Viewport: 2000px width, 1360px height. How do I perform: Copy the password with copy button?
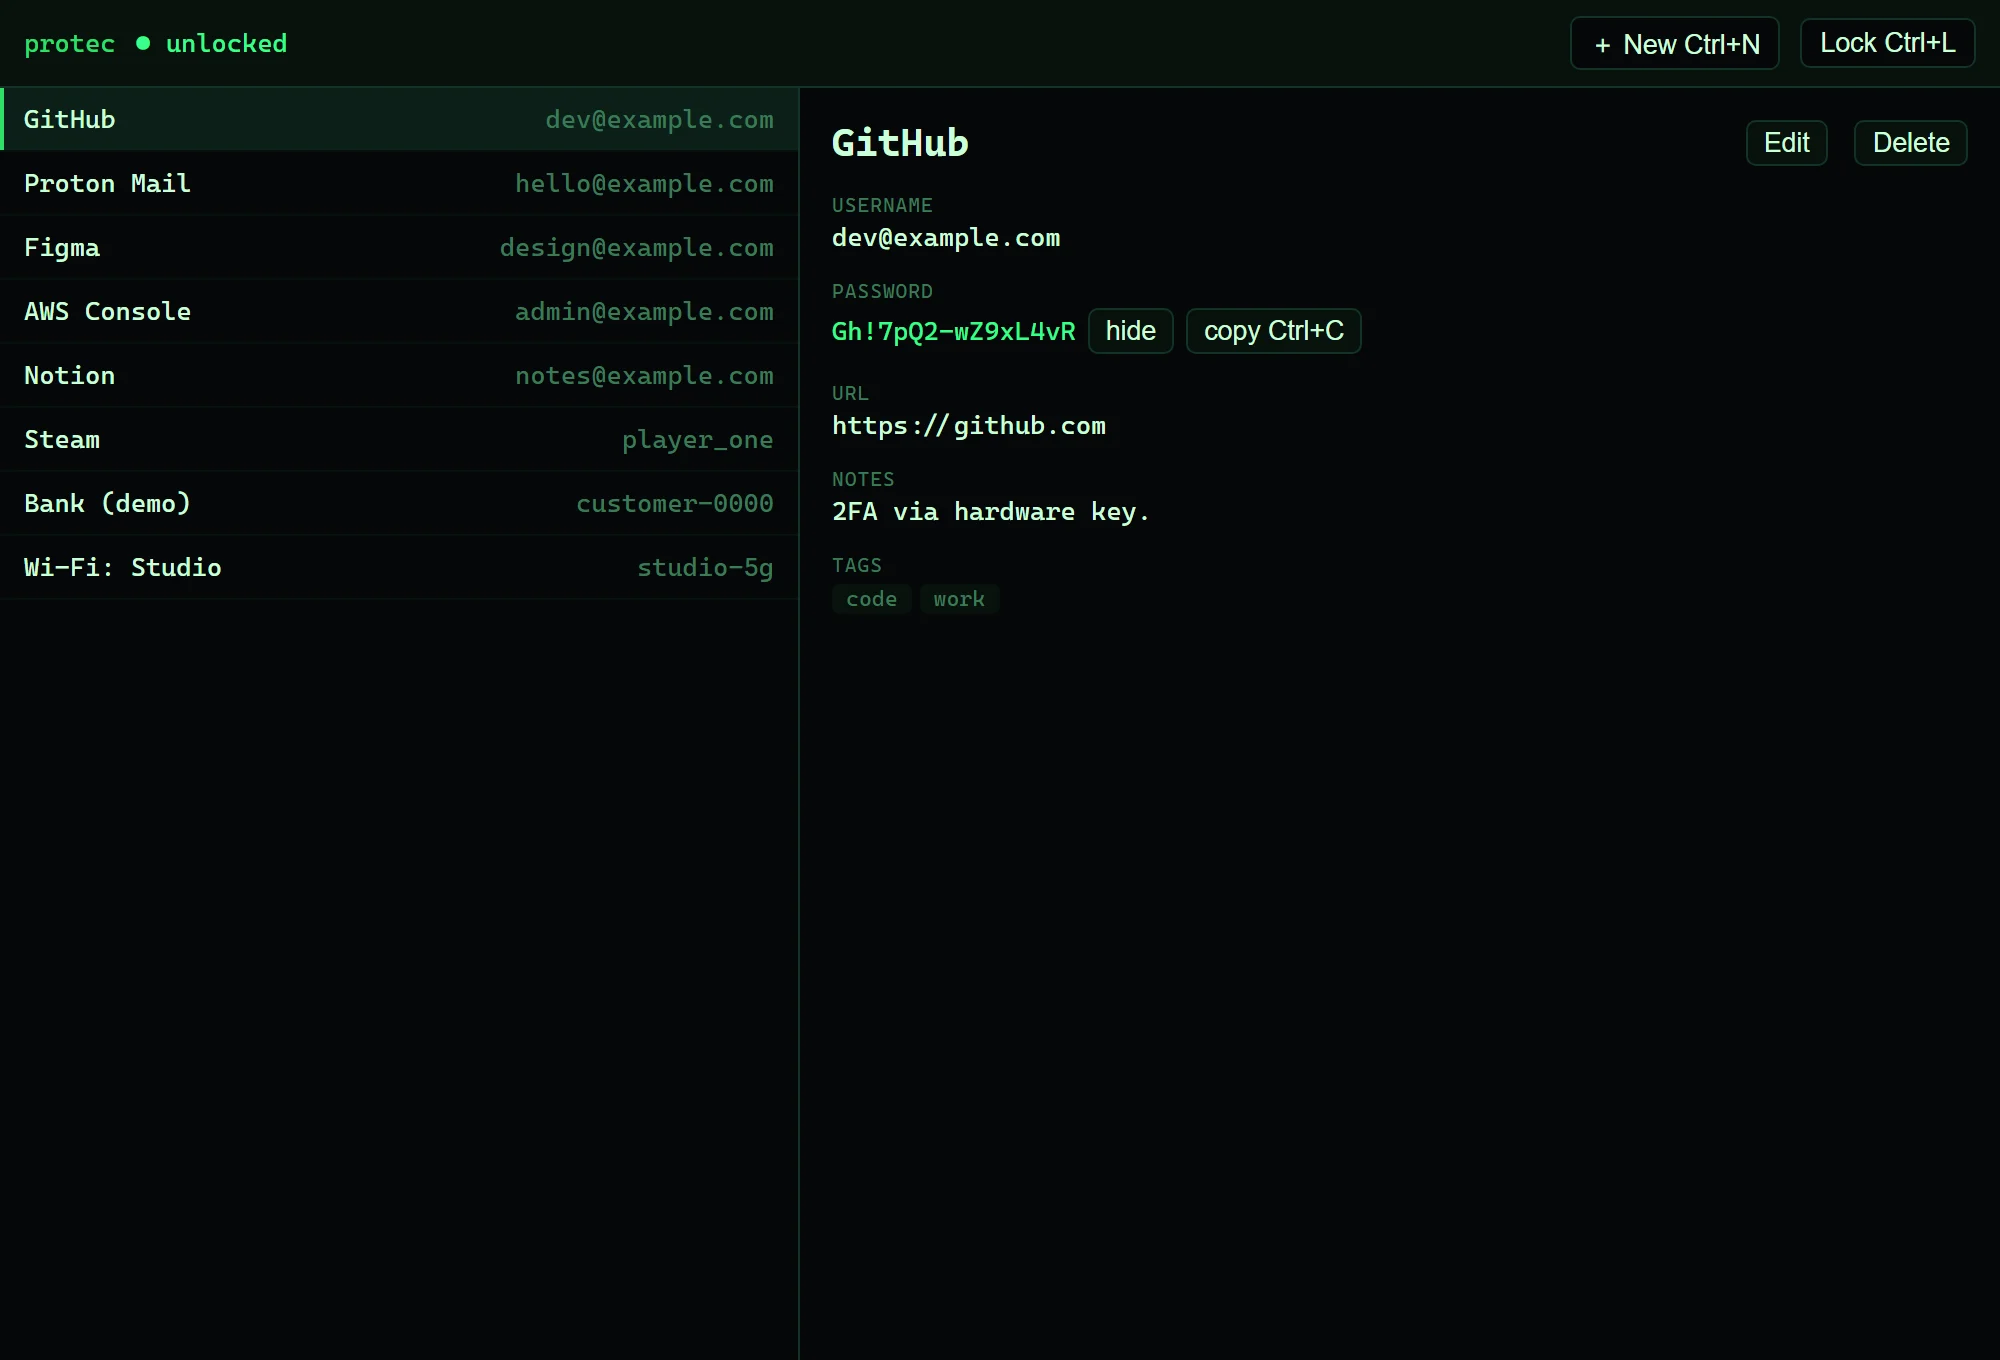[x=1273, y=331]
